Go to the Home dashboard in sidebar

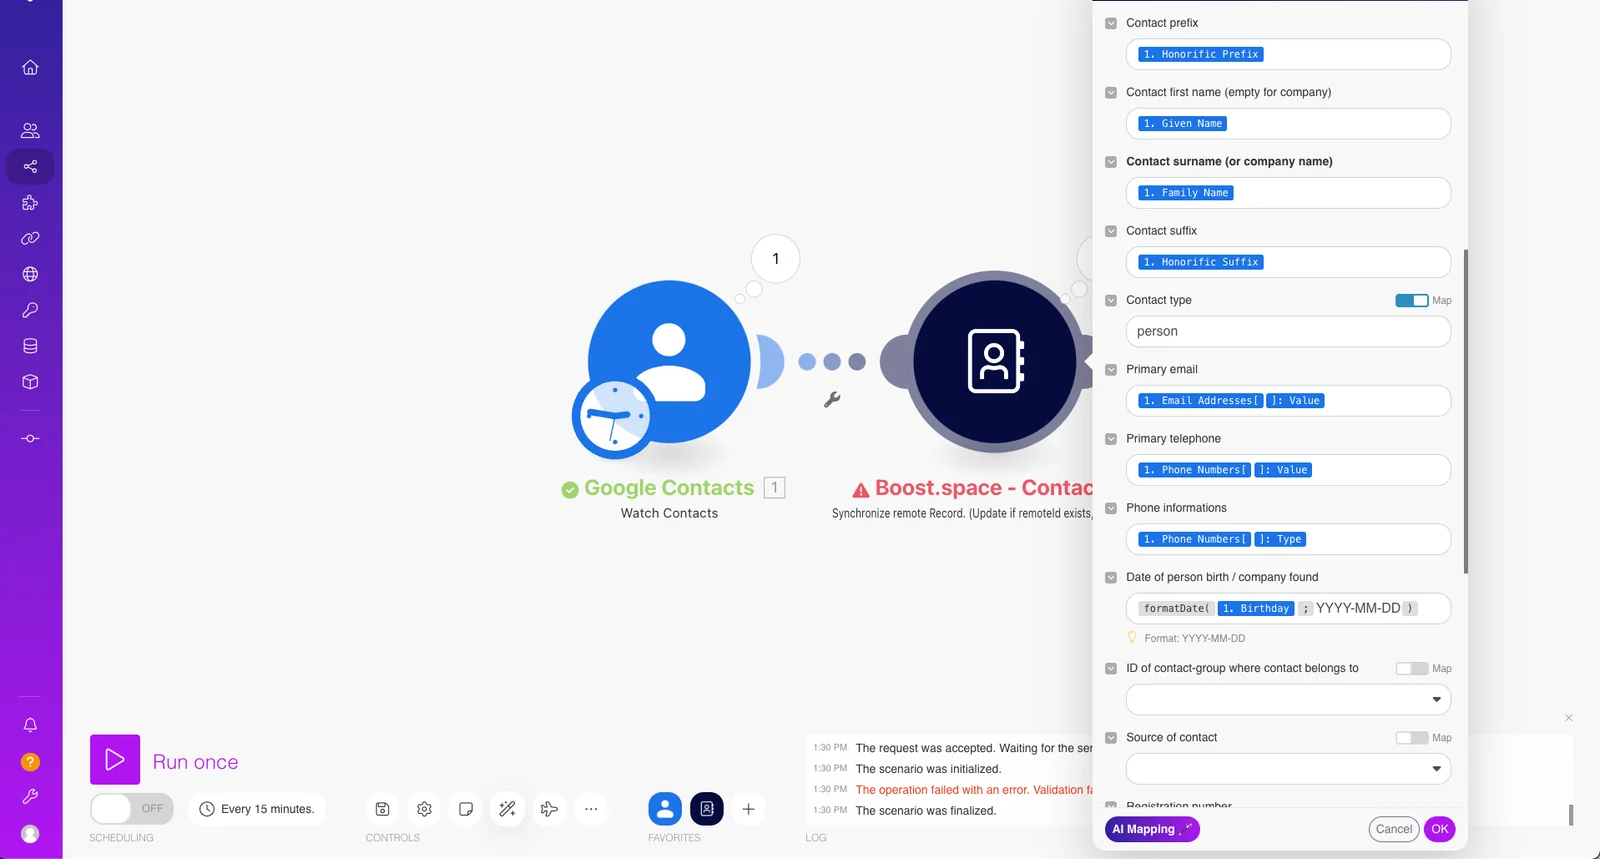pyautogui.click(x=30, y=67)
